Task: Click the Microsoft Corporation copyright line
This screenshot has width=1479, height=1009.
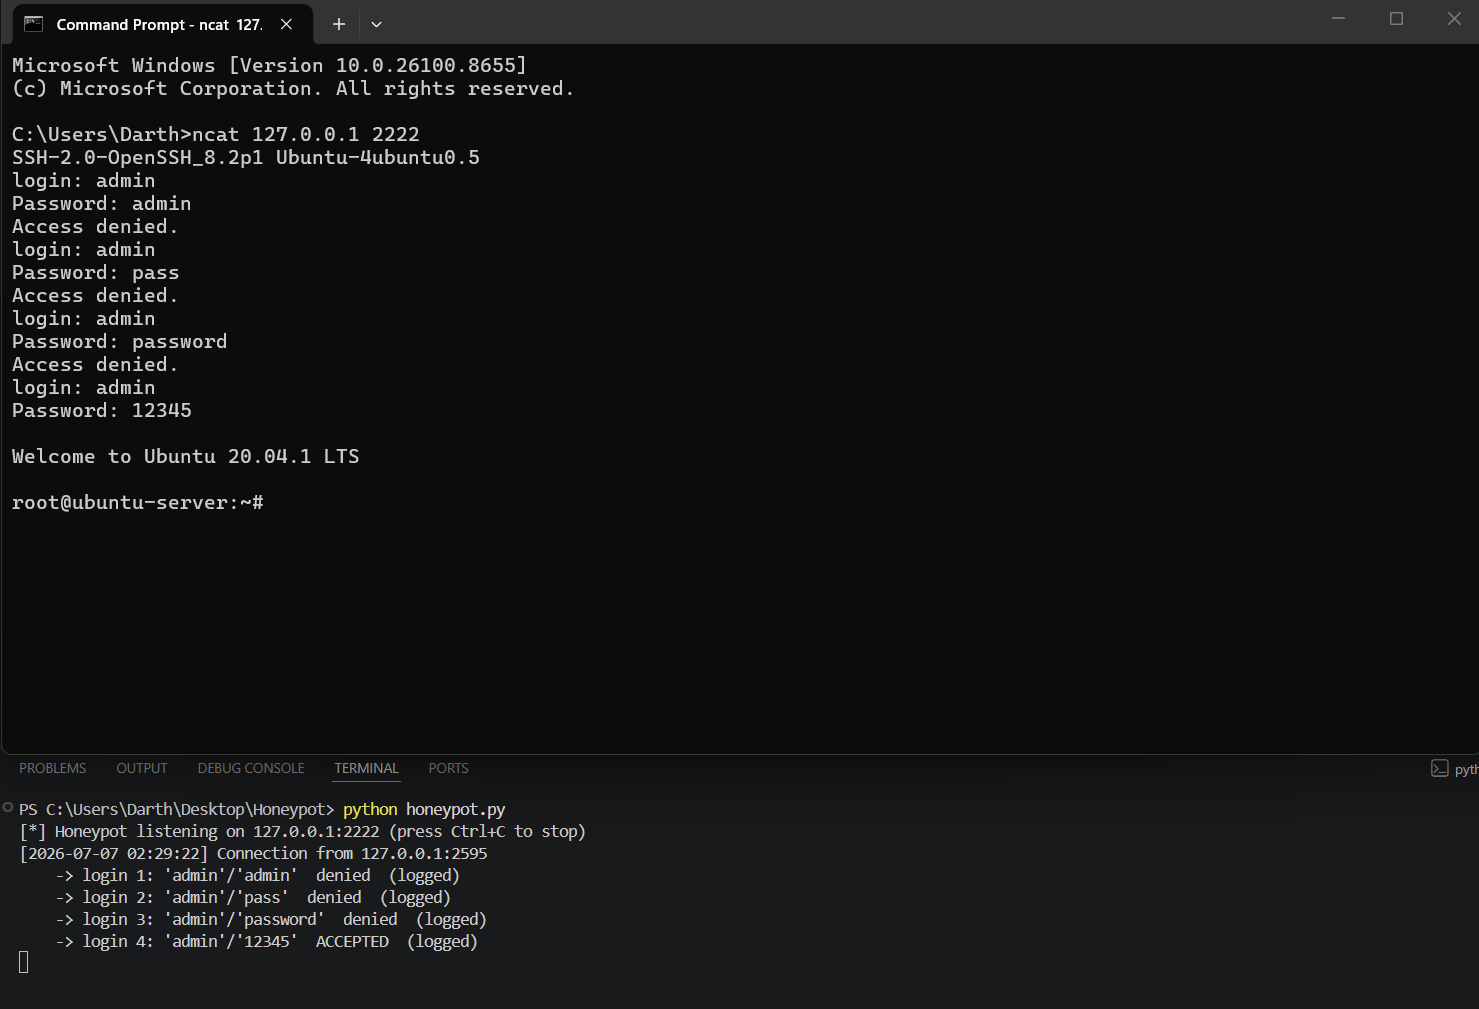Action: (293, 89)
